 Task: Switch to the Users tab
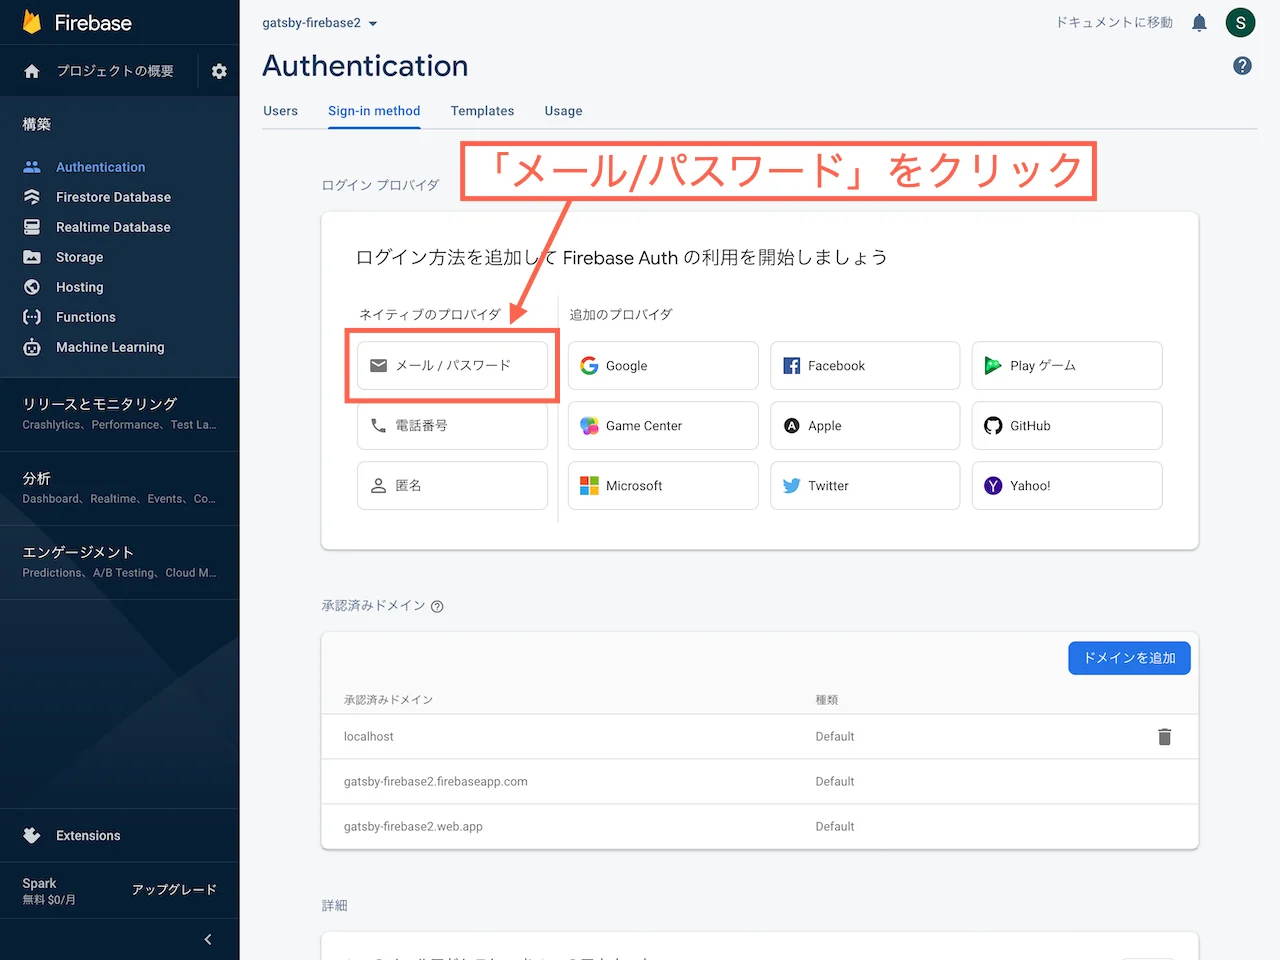(280, 111)
